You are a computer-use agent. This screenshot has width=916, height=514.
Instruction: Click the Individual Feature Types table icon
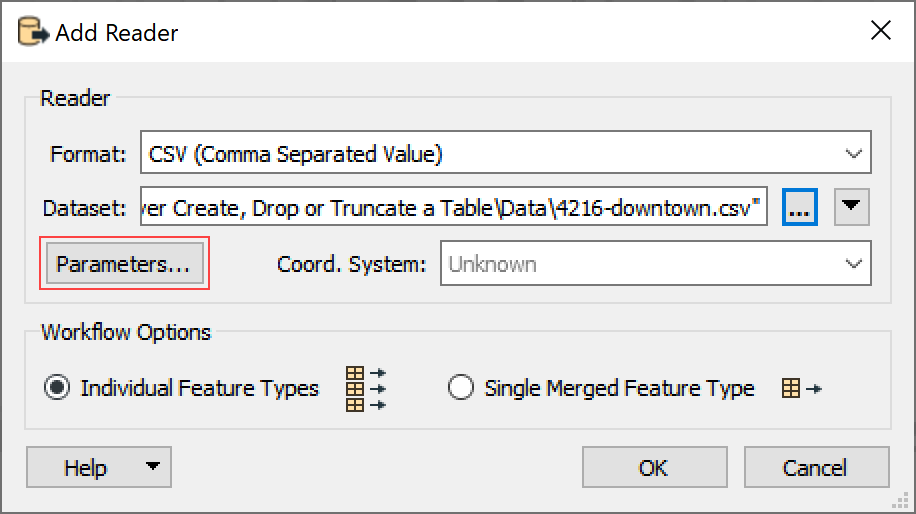tap(366, 388)
